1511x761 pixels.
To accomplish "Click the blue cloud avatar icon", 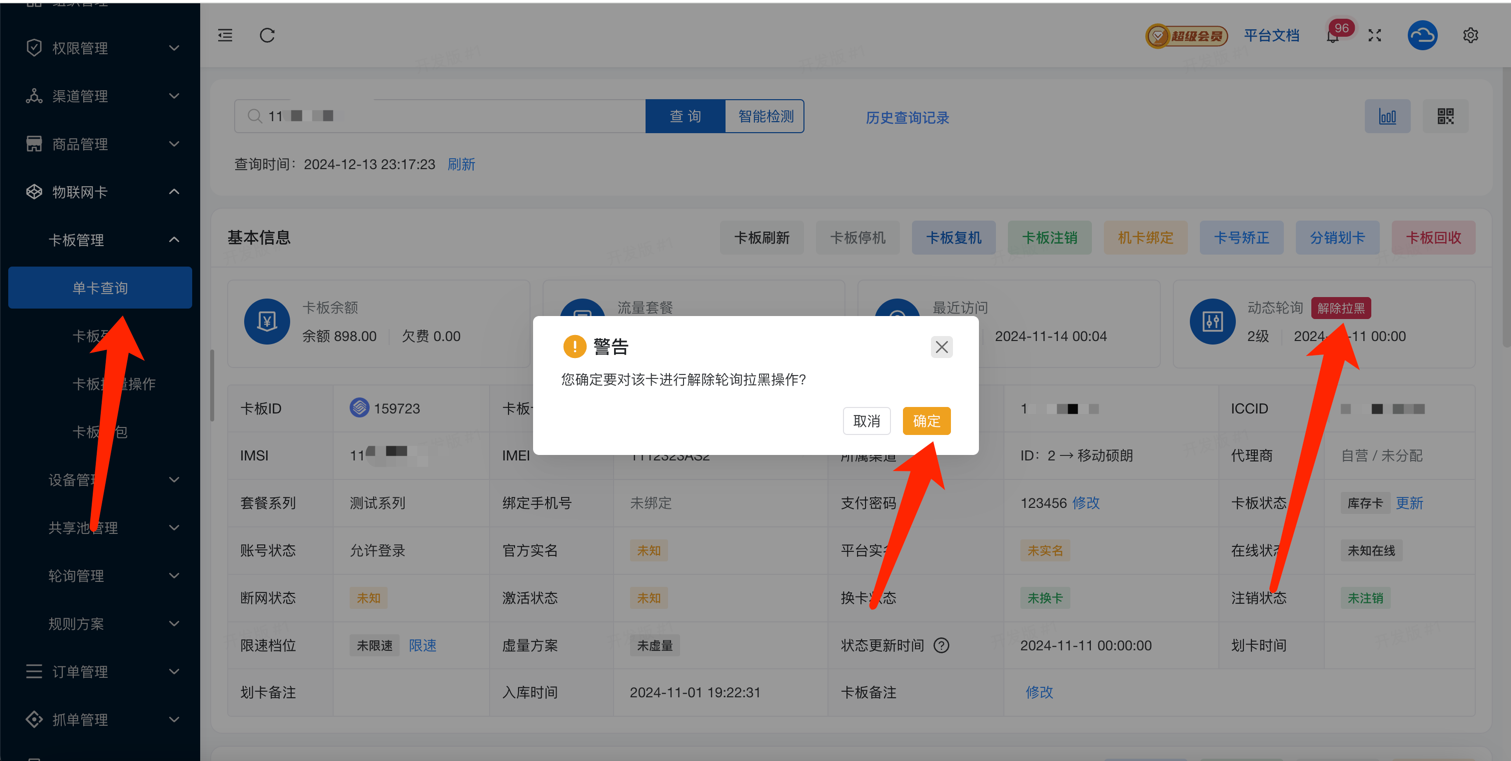I will pos(1422,36).
